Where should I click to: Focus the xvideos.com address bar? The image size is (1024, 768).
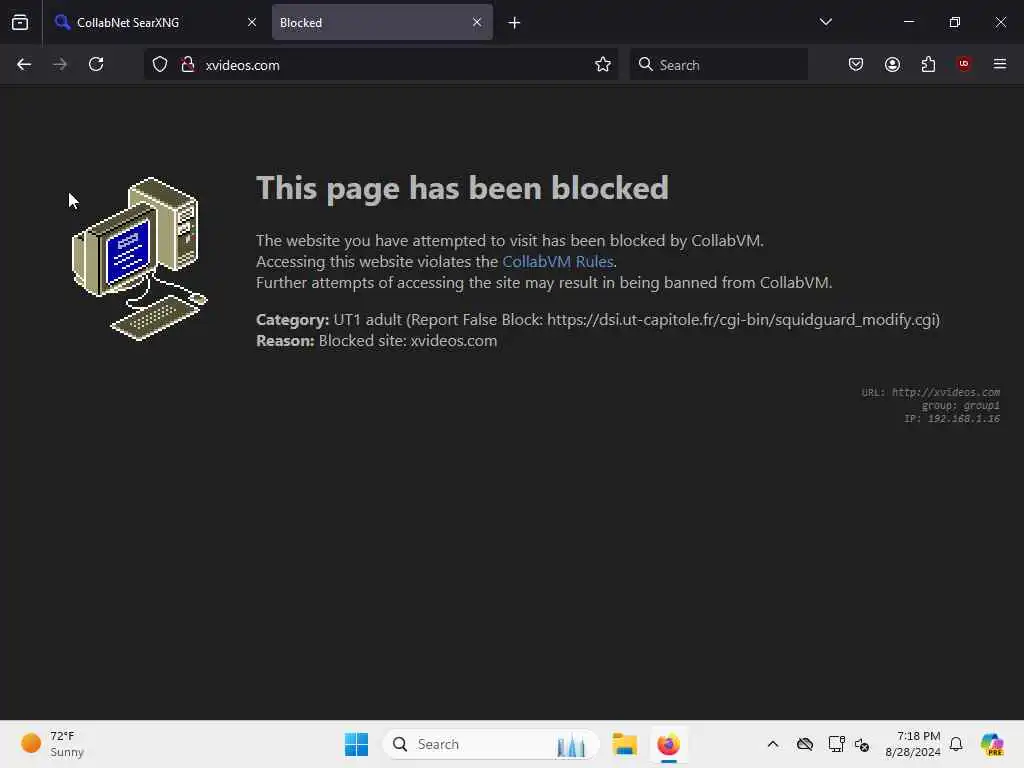tap(381, 65)
